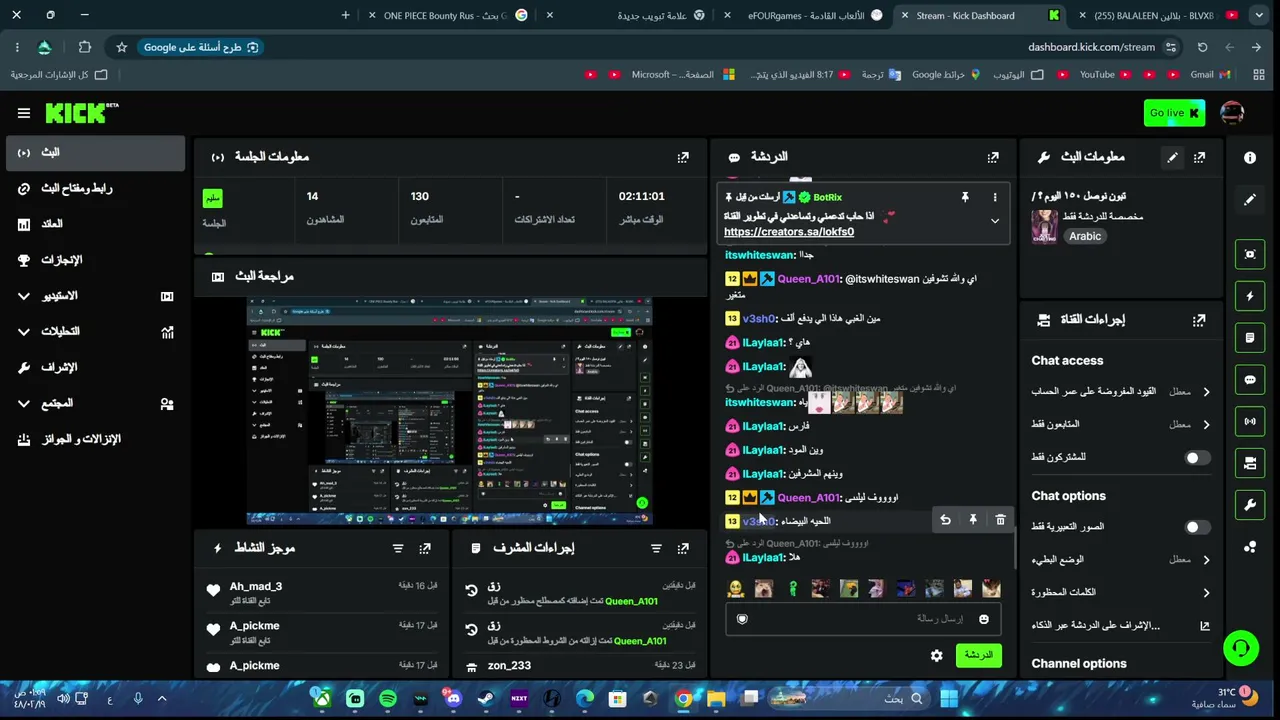The width and height of the screenshot is (1280, 720).
Task: Collapse the pinned BotRix message chevron
Action: click(995, 221)
